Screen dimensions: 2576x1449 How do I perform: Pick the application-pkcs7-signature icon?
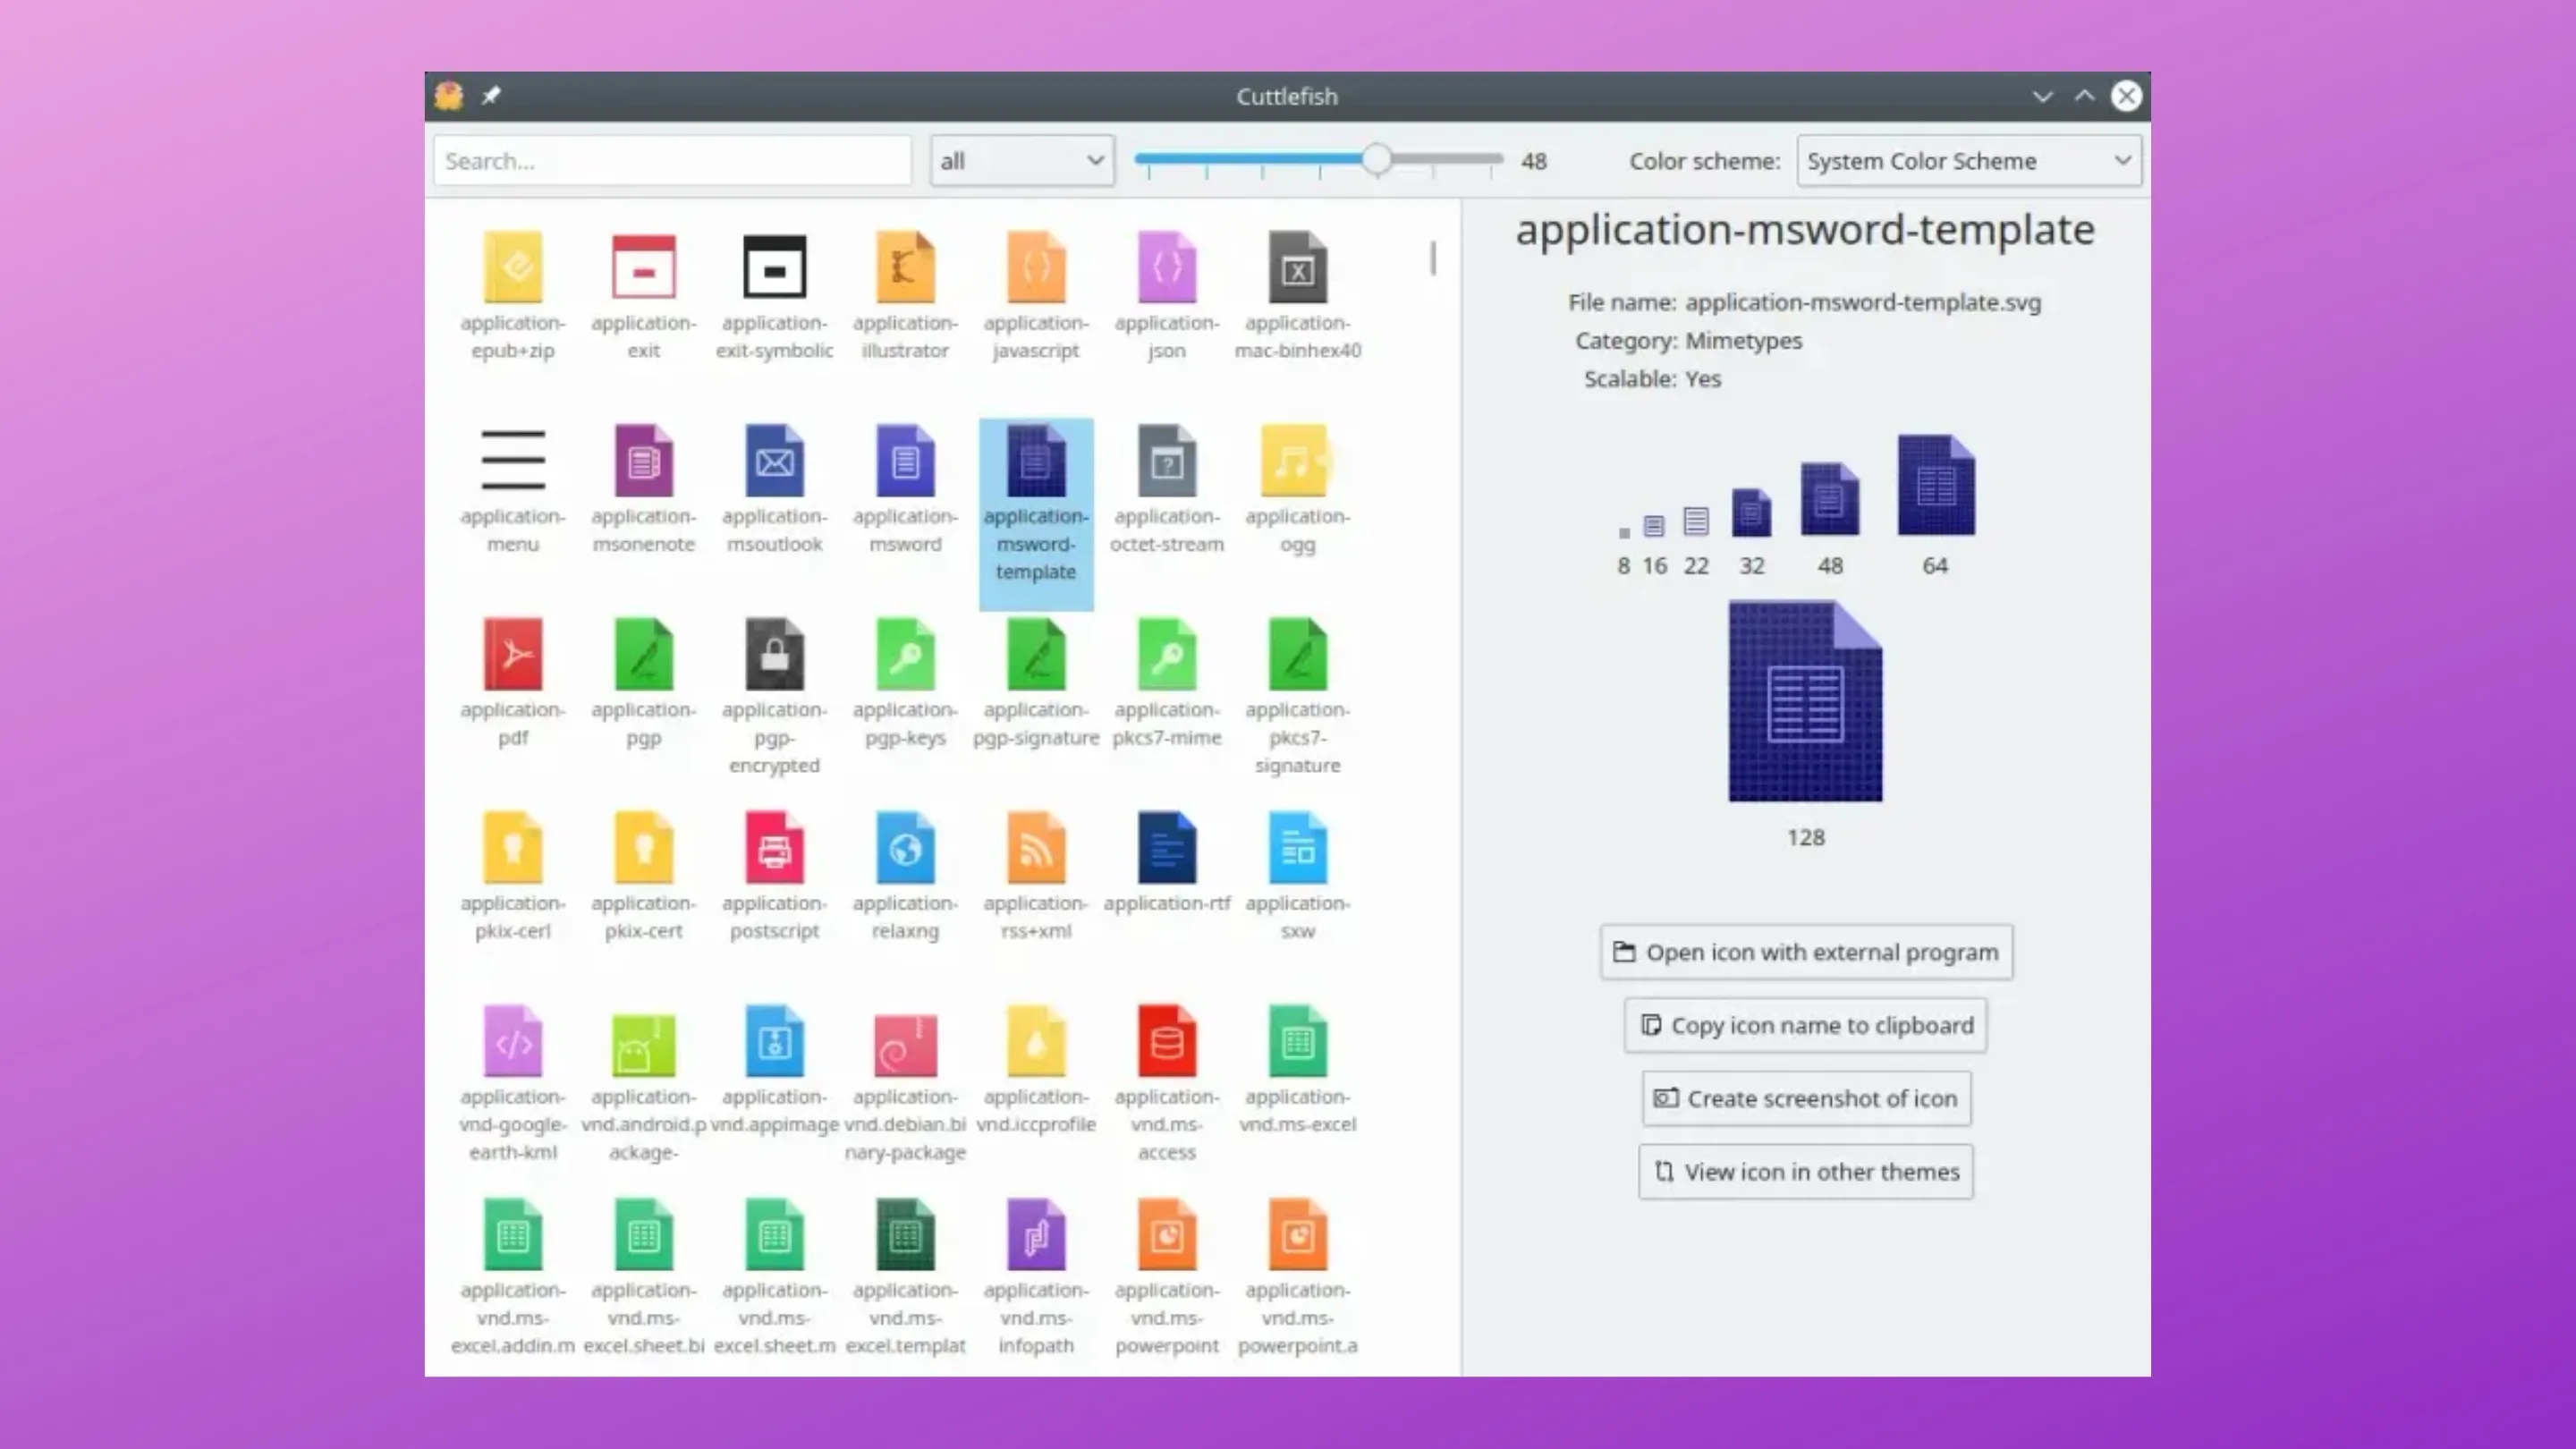[x=1298, y=654]
